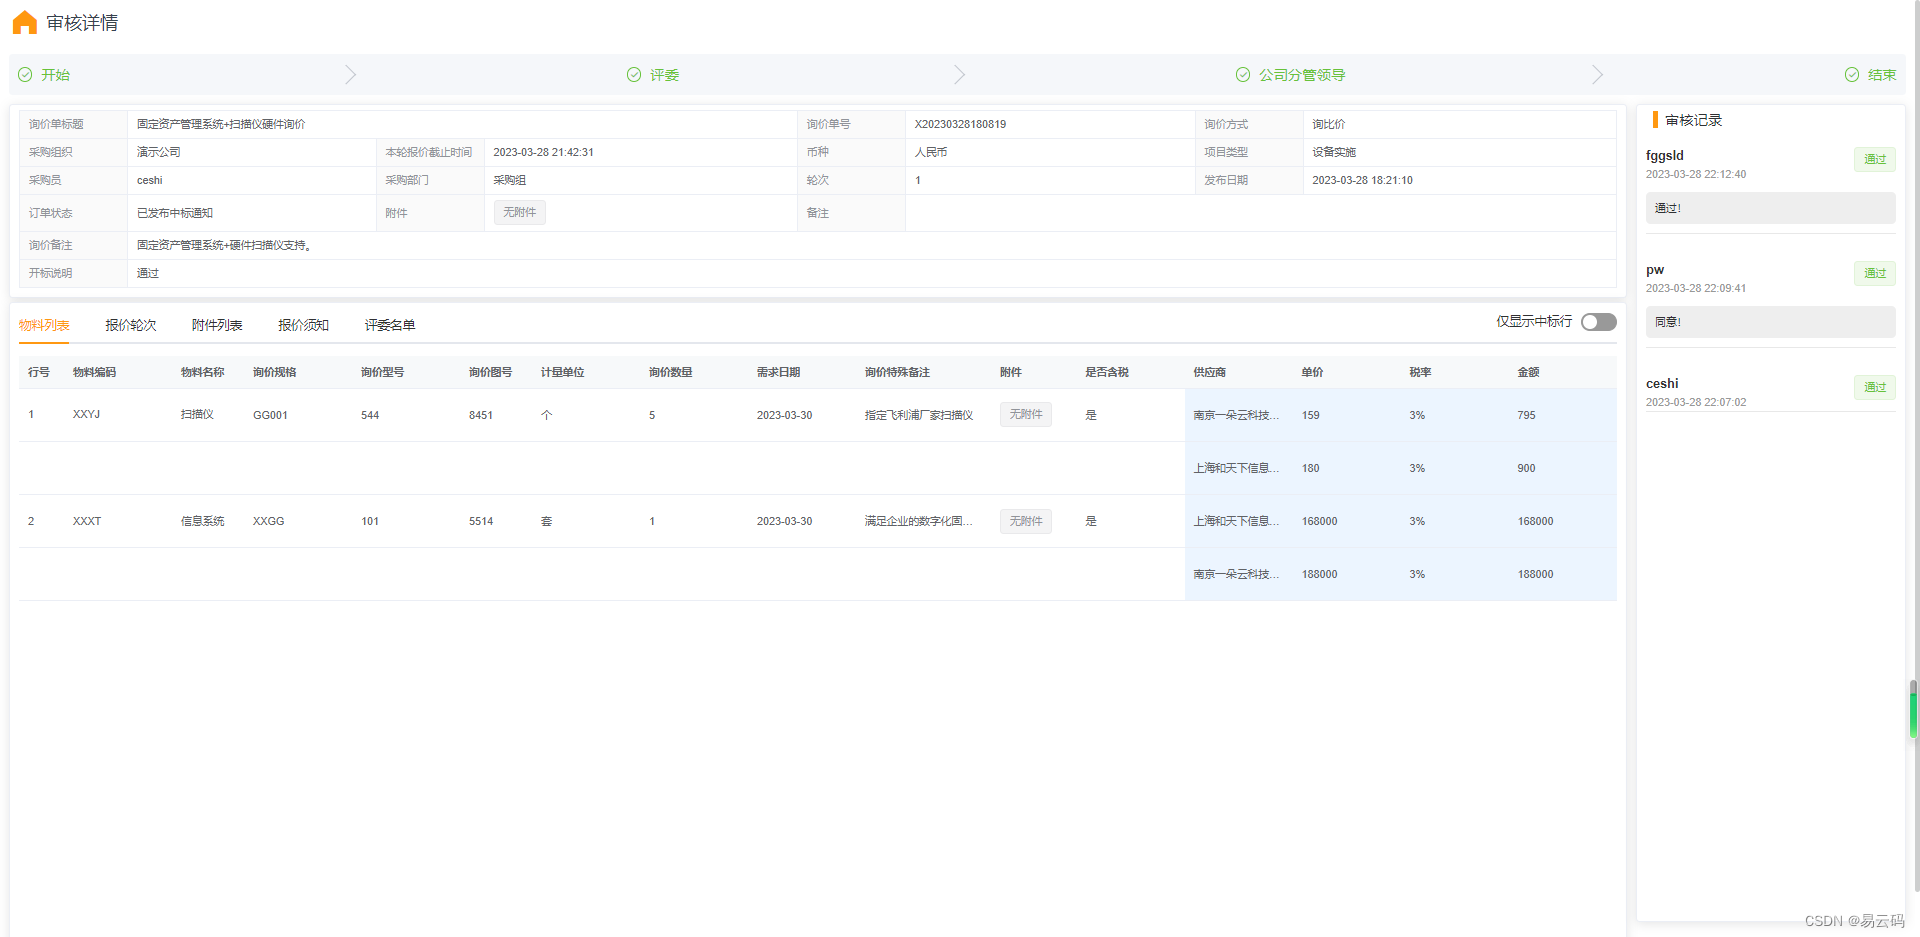The image size is (1920, 937).
Task: Click the 通过! comment box
Action: 1770,208
